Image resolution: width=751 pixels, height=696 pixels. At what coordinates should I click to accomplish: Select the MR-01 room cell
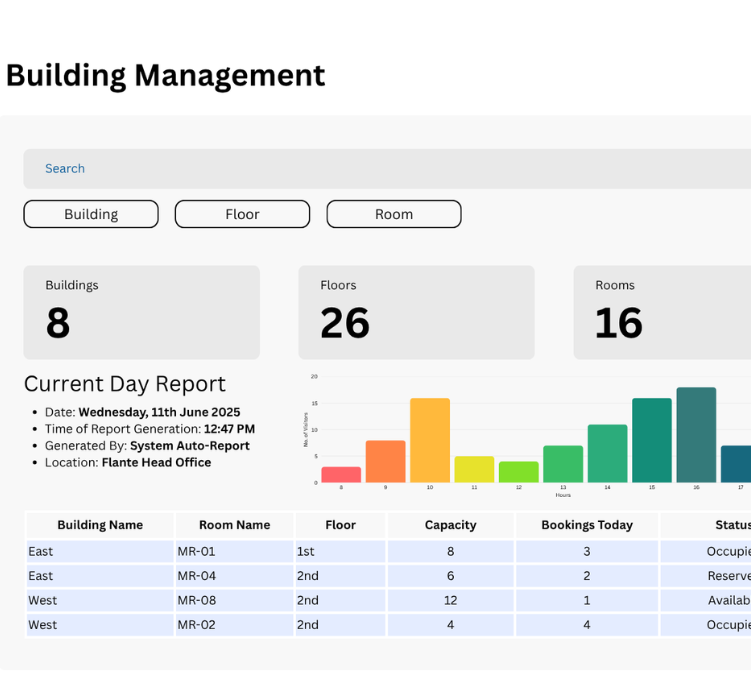[x=235, y=551]
